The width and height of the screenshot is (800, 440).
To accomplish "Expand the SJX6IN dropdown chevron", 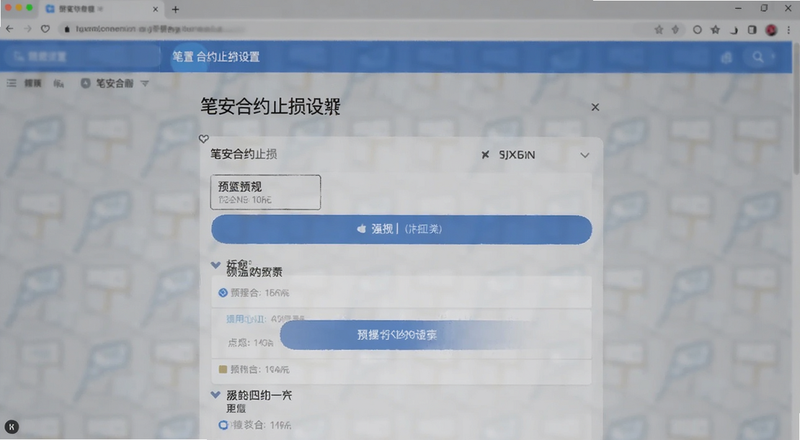I will click(585, 155).
